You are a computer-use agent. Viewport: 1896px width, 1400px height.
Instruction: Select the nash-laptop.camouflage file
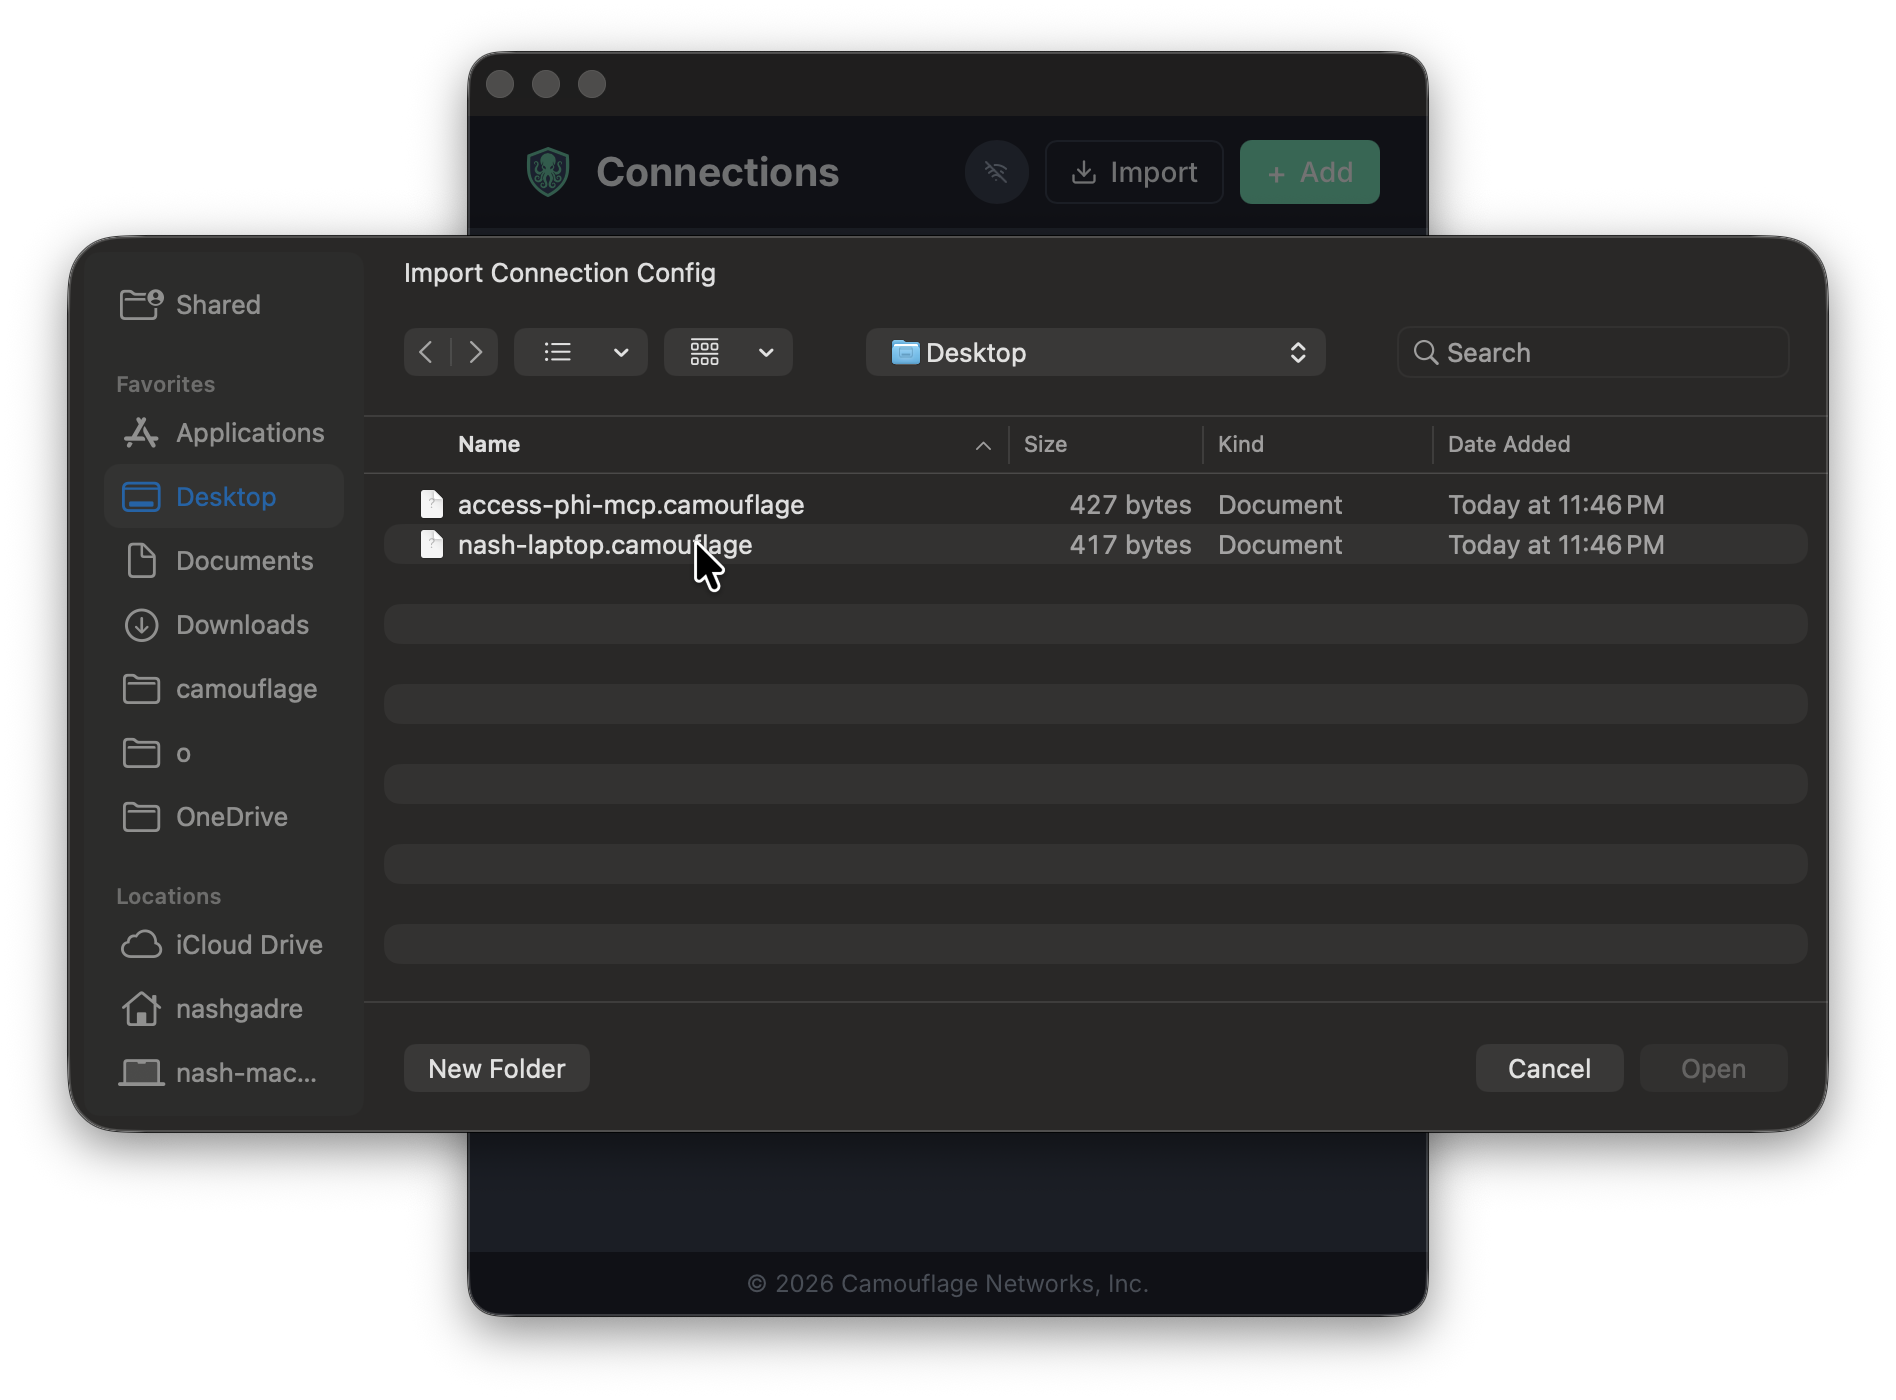1095,544
